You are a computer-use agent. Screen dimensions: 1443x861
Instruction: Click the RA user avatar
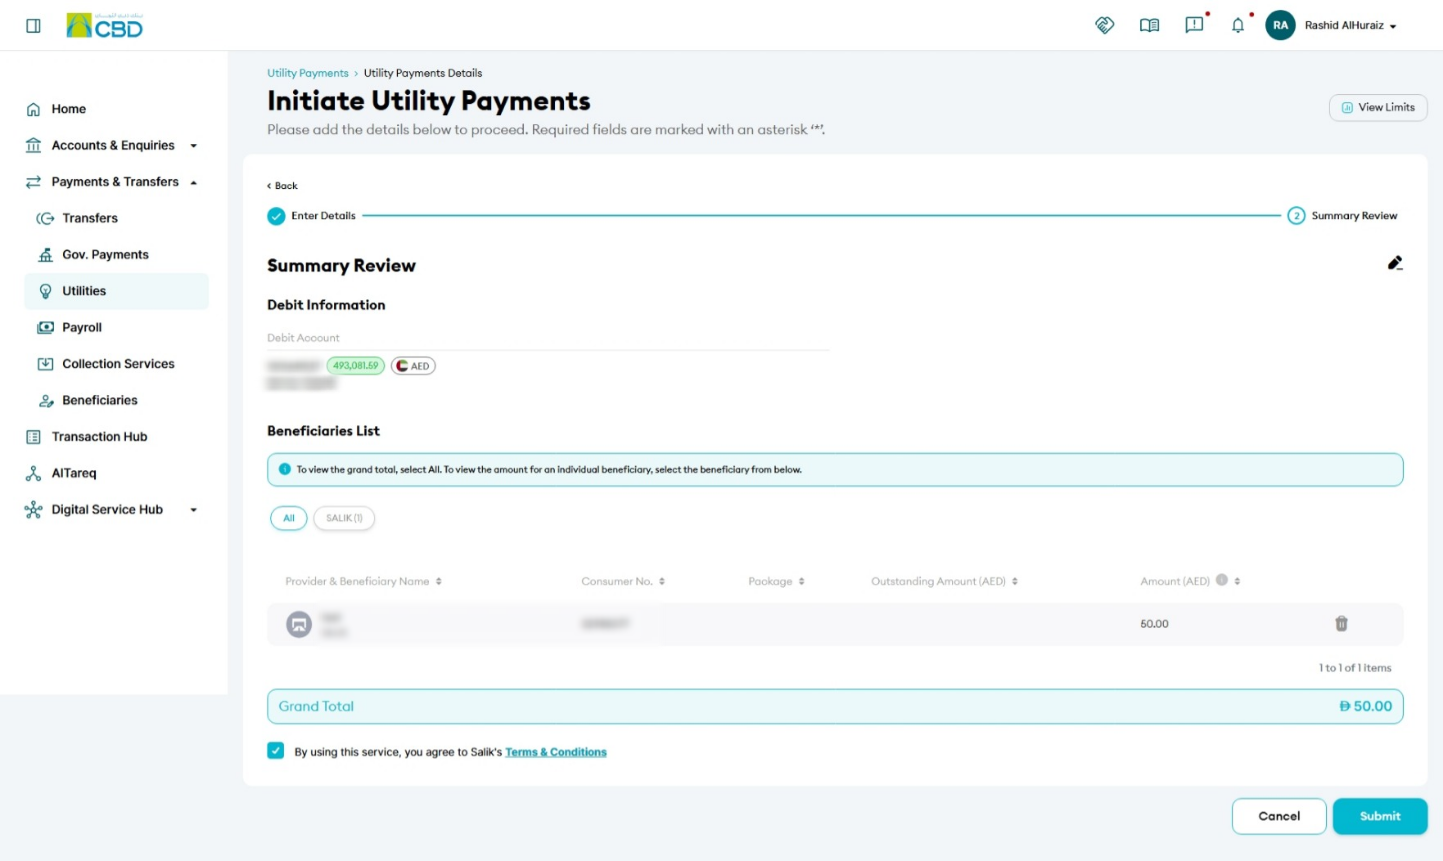1280,25
